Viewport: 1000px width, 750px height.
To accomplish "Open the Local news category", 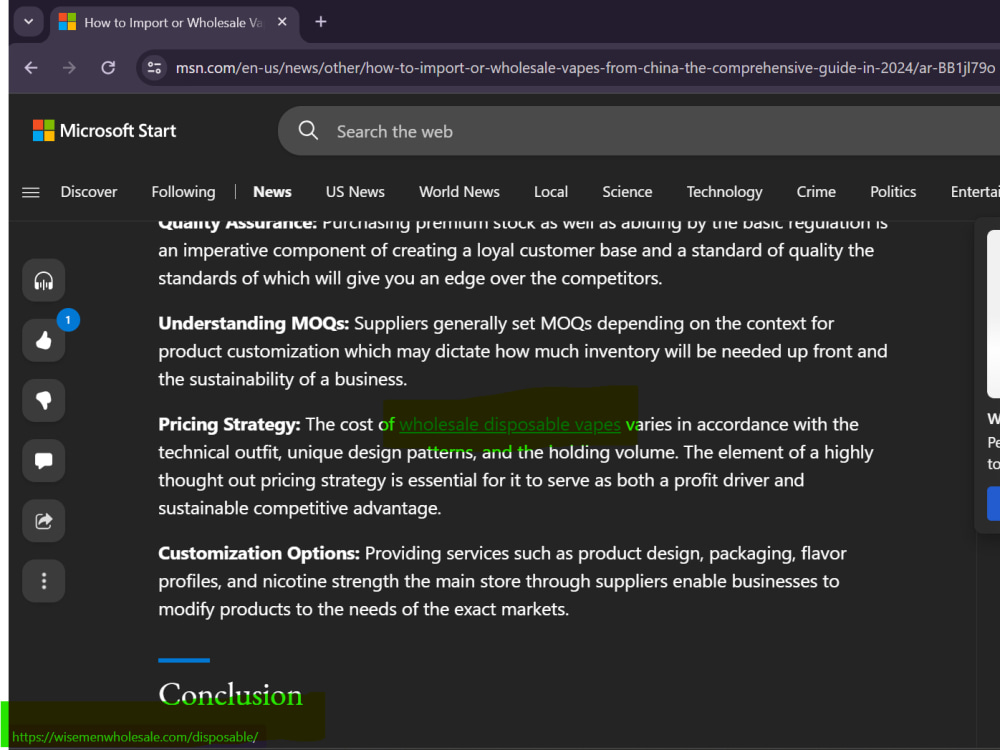I will (550, 192).
